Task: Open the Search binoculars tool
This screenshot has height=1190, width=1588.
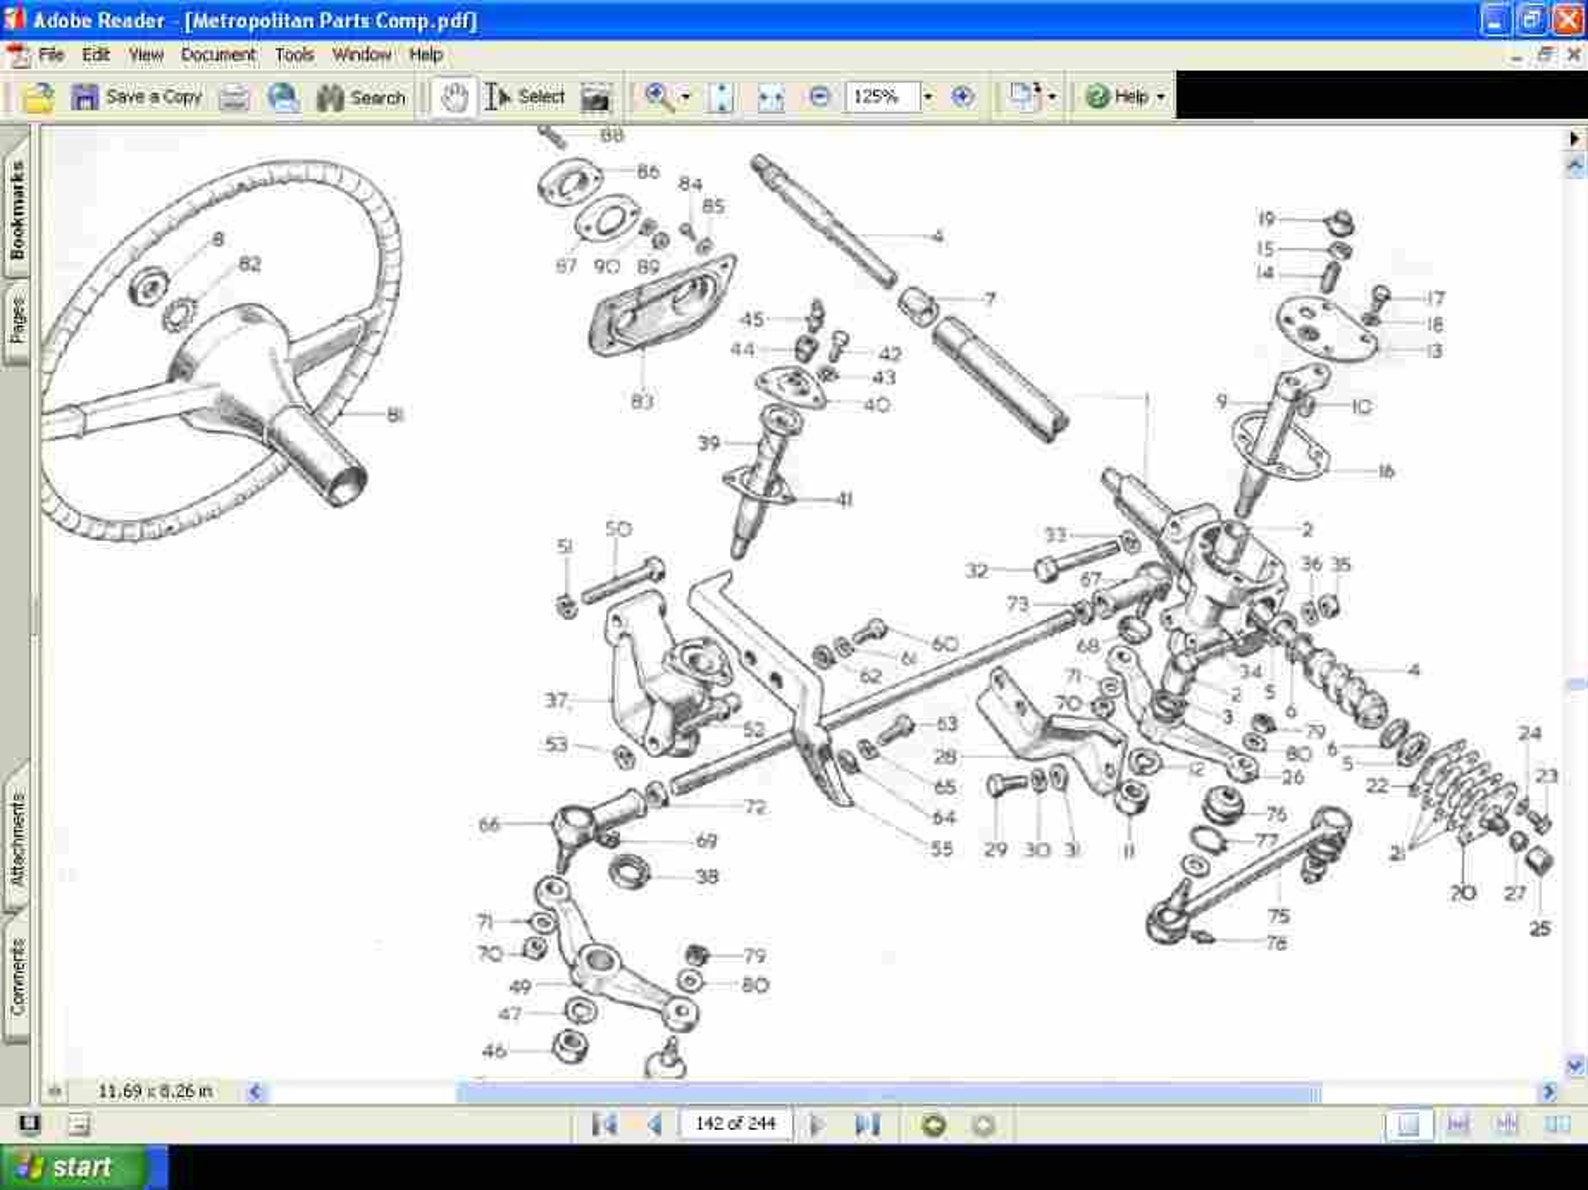Action: click(x=361, y=97)
